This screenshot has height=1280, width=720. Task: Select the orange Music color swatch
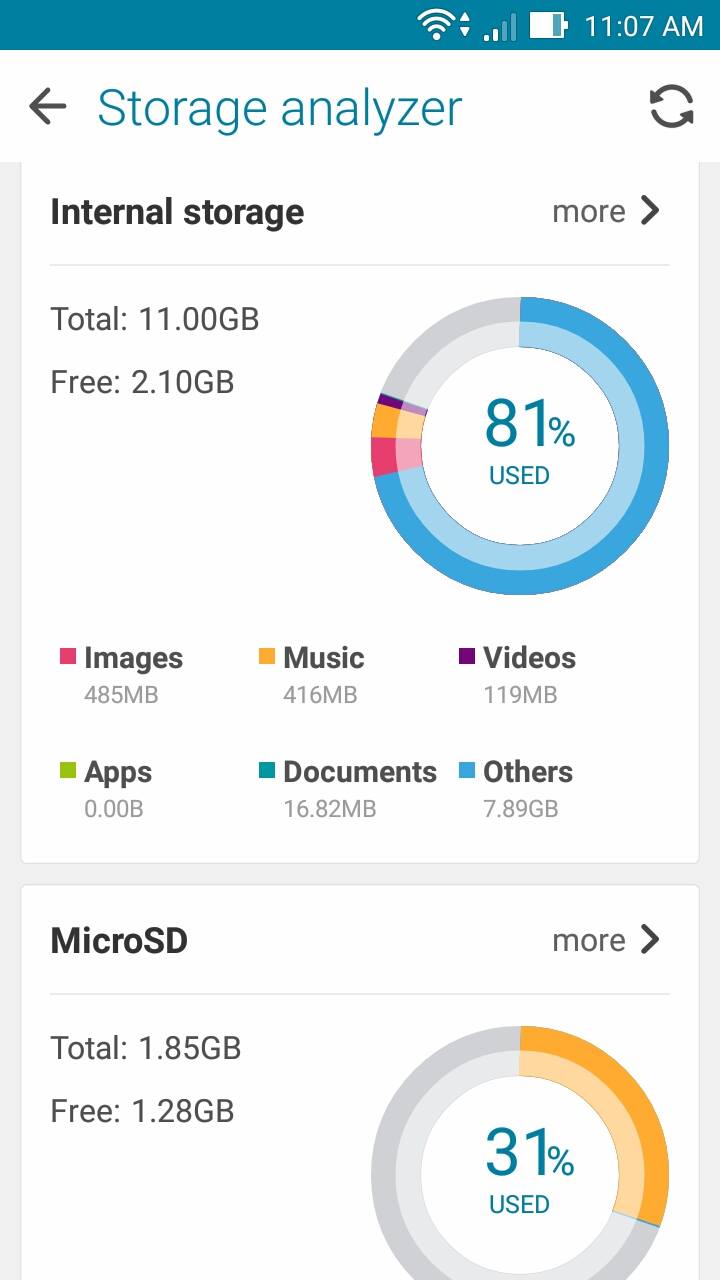[x=267, y=657]
